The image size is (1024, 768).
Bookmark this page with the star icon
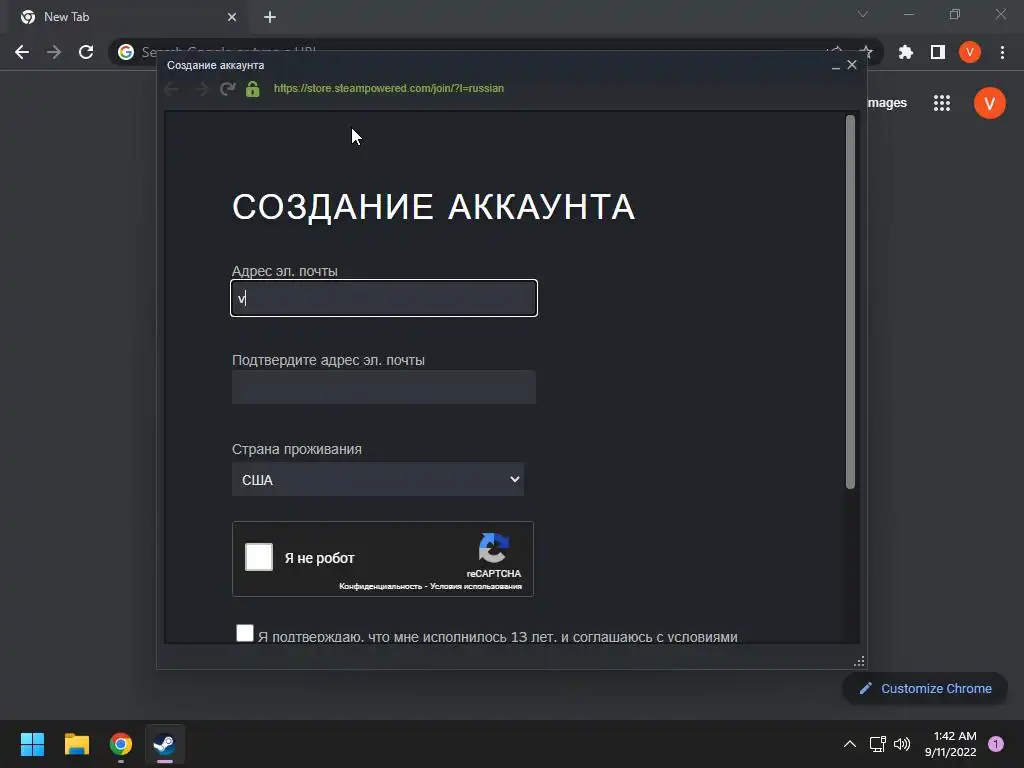tap(866, 52)
